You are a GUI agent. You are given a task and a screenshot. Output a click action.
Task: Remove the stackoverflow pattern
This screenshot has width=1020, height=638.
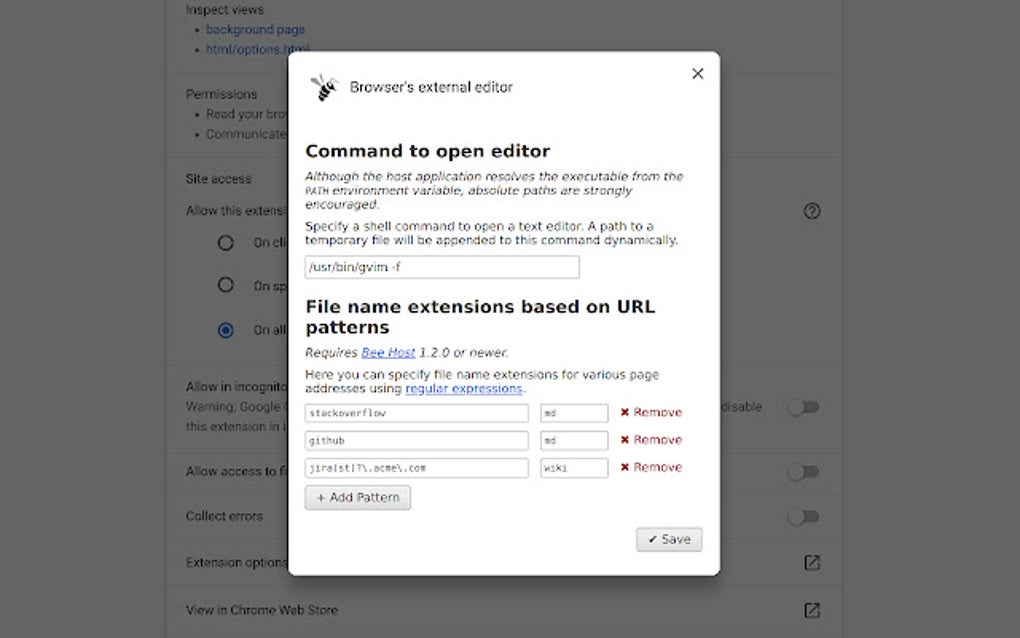point(651,412)
